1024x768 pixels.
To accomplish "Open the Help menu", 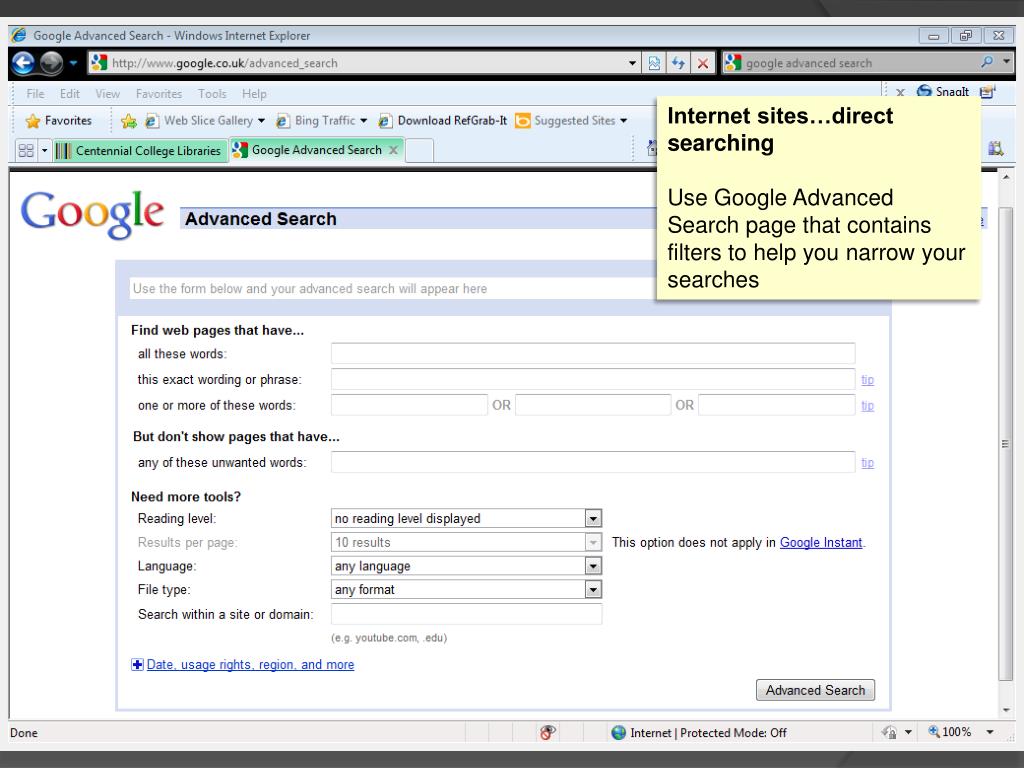I will (254, 94).
